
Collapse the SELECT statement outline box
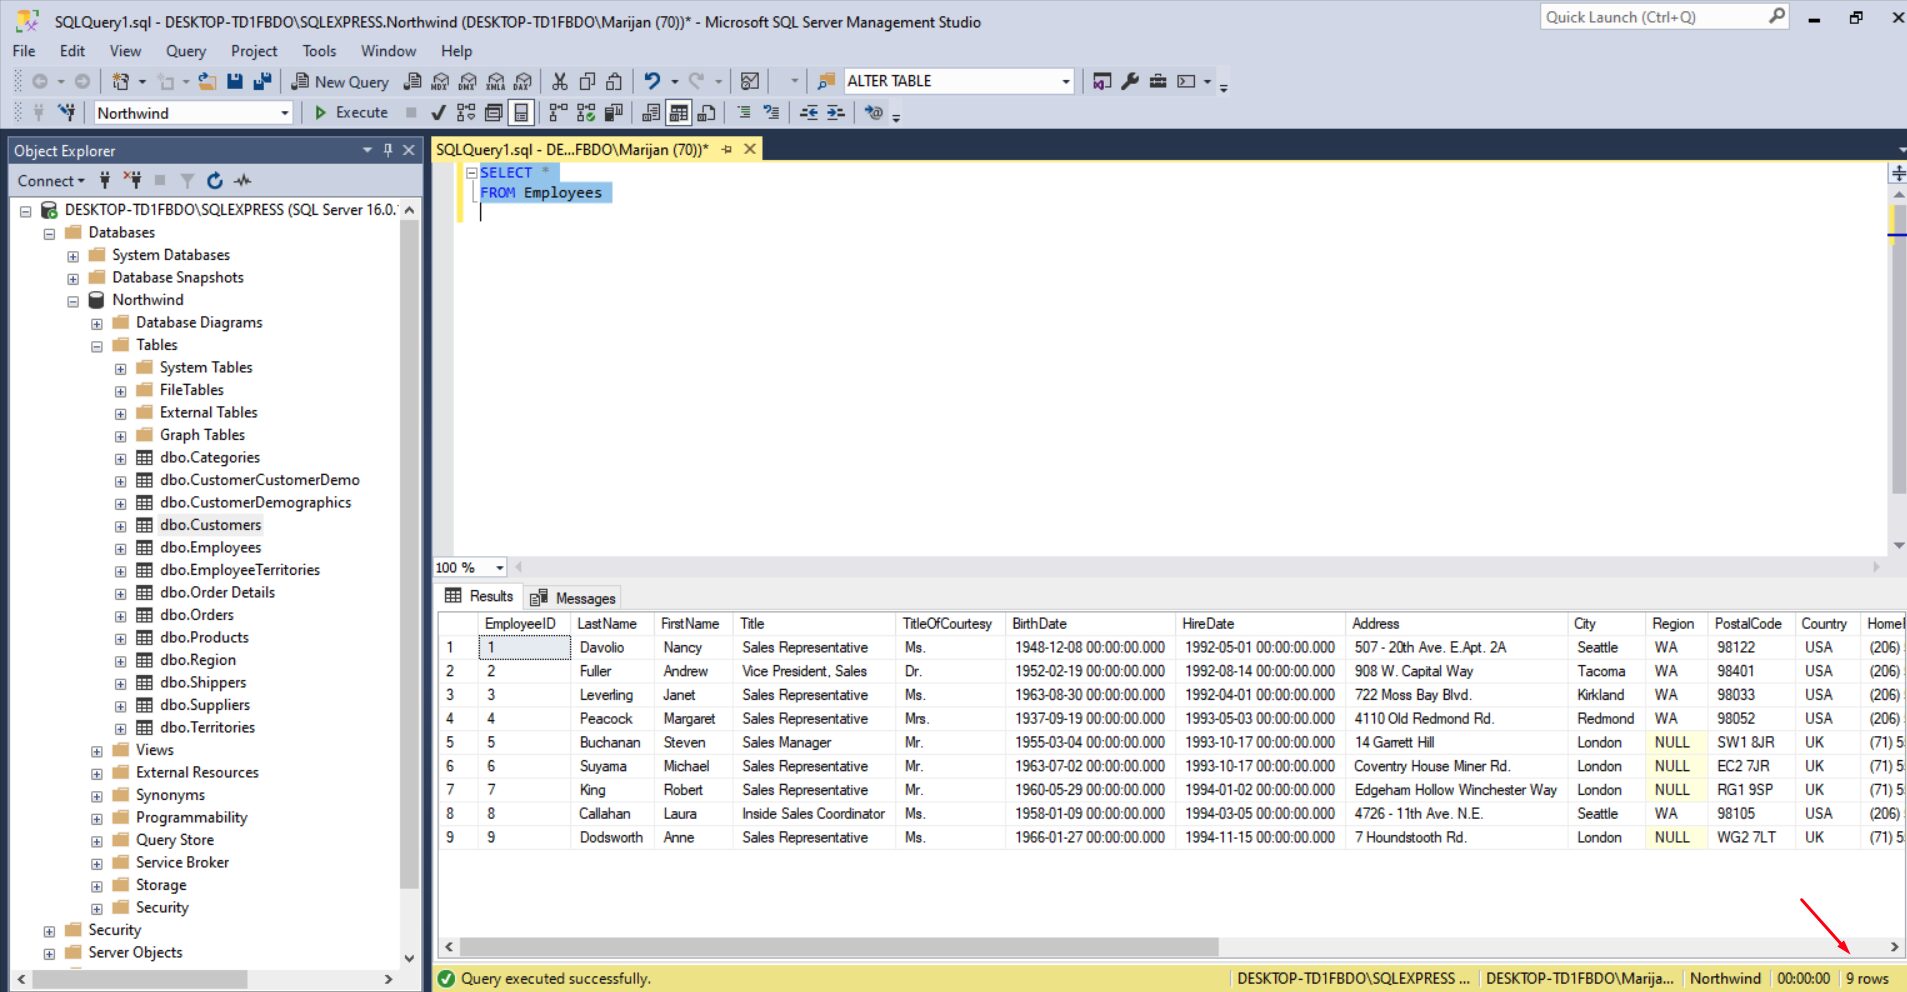pos(472,173)
